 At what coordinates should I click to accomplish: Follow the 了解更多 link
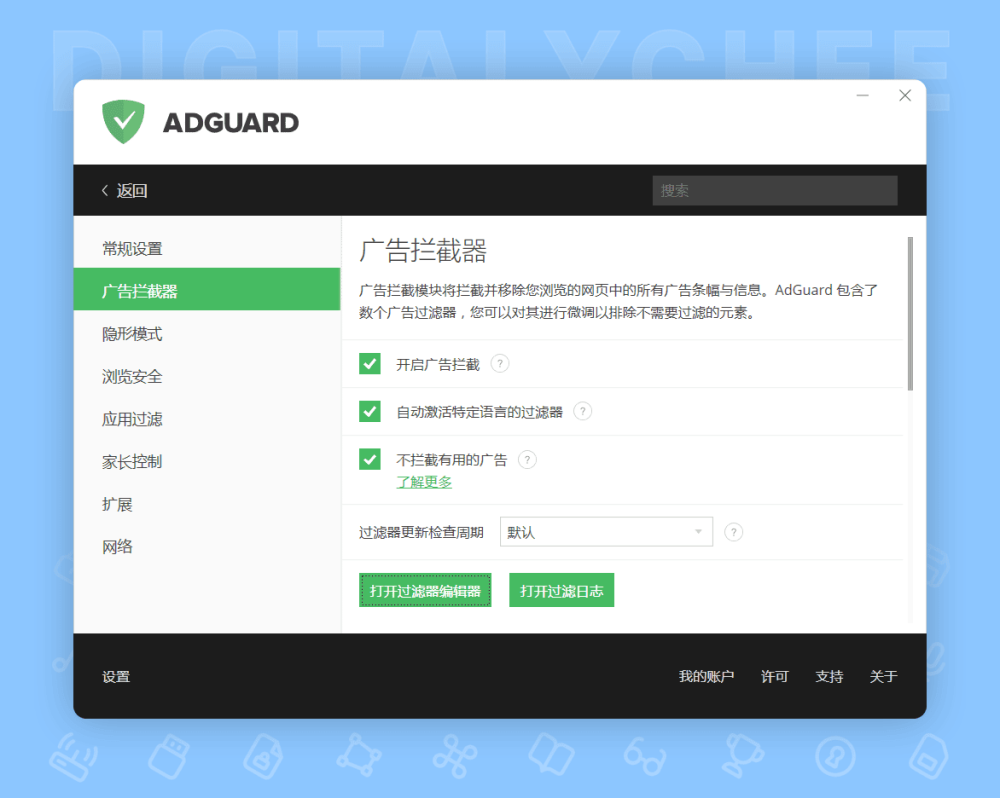(x=424, y=482)
